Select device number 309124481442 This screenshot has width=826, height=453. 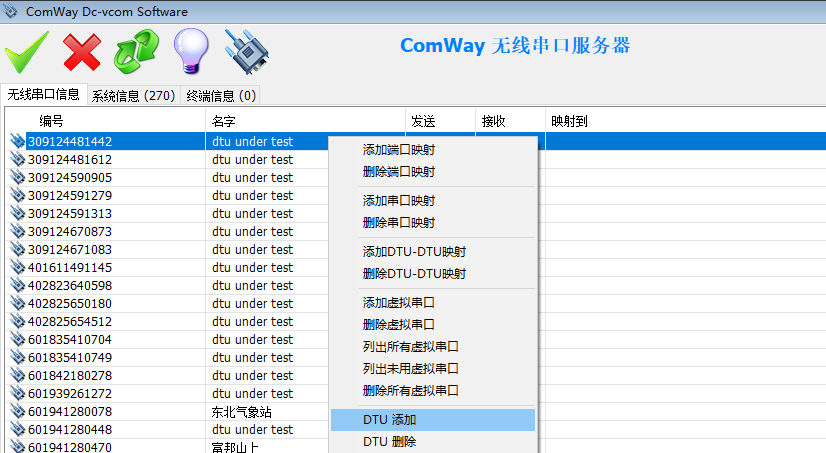tap(70, 141)
